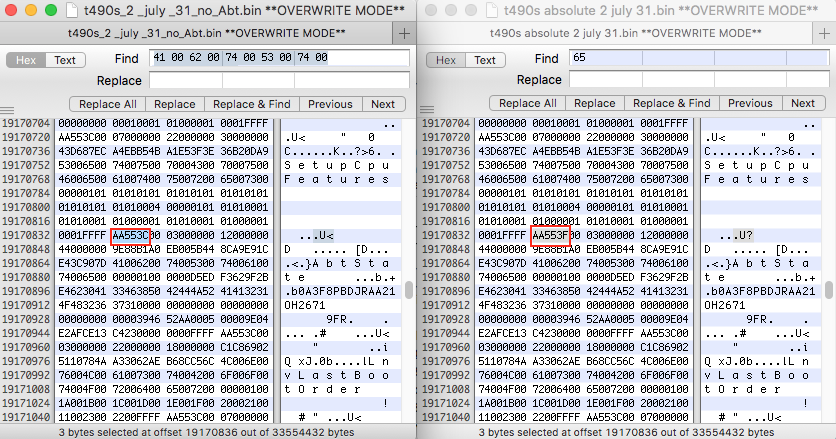Click the right window find bar grip handle
This screenshot has width=836, height=439.
point(427,110)
